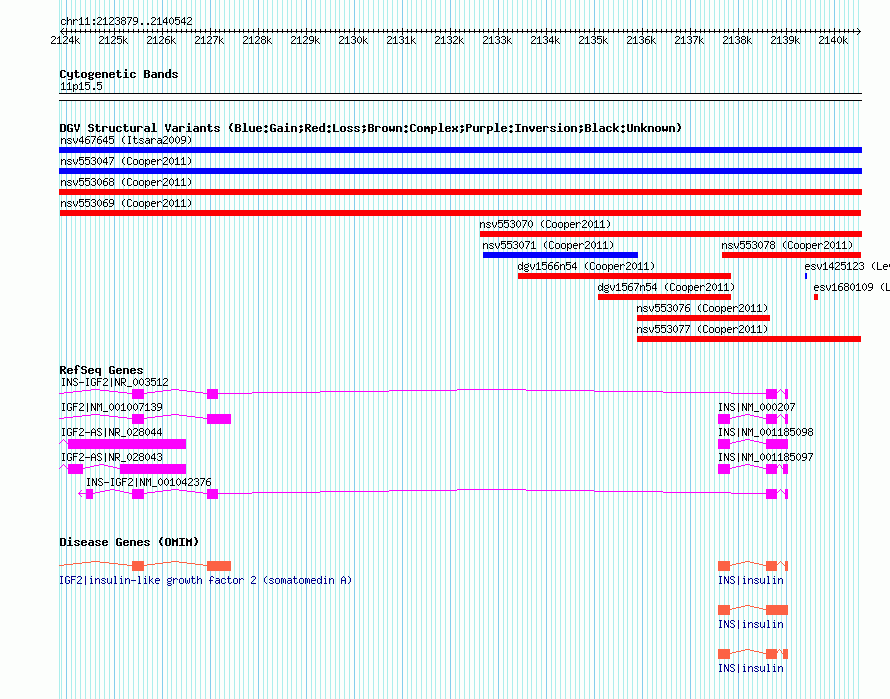890x699 pixels.
Task: Click the INS|NM_001185097 transcript label
Action: click(766, 457)
